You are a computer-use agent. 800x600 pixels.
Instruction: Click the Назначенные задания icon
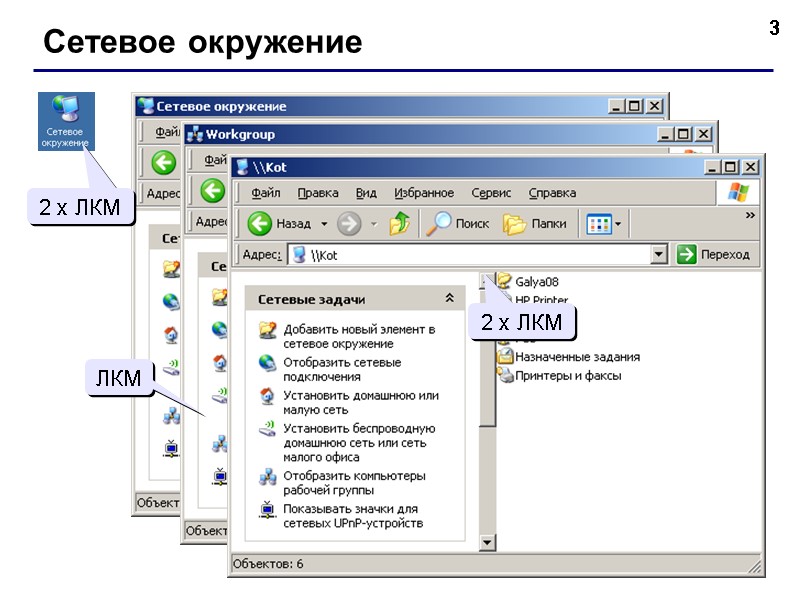[x=506, y=356]
